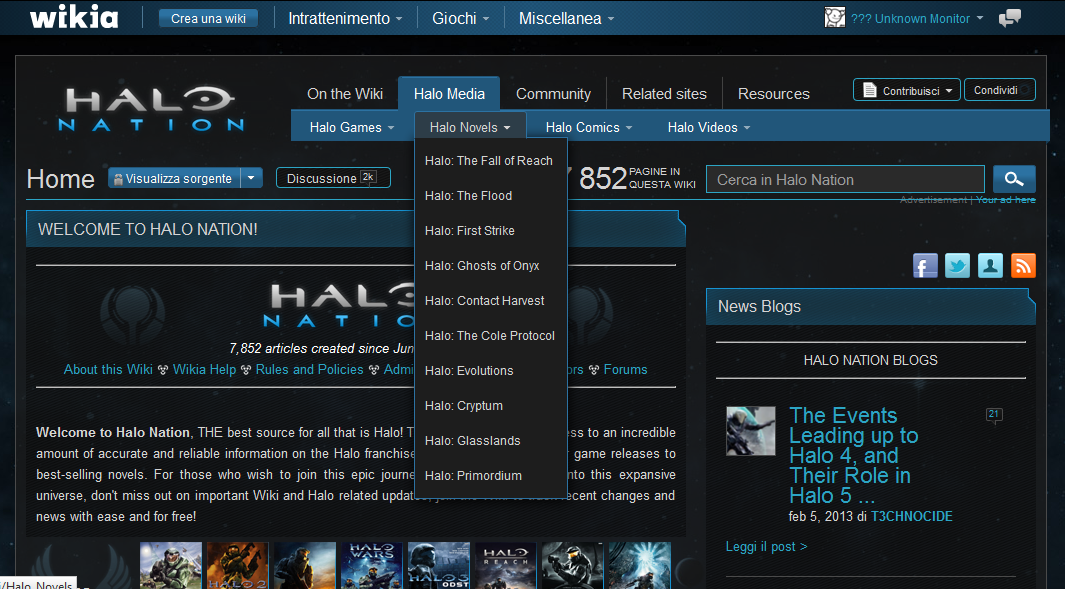Expand the Intrattenimento menu
1065x589 pixels.
(x=345, y=18)
